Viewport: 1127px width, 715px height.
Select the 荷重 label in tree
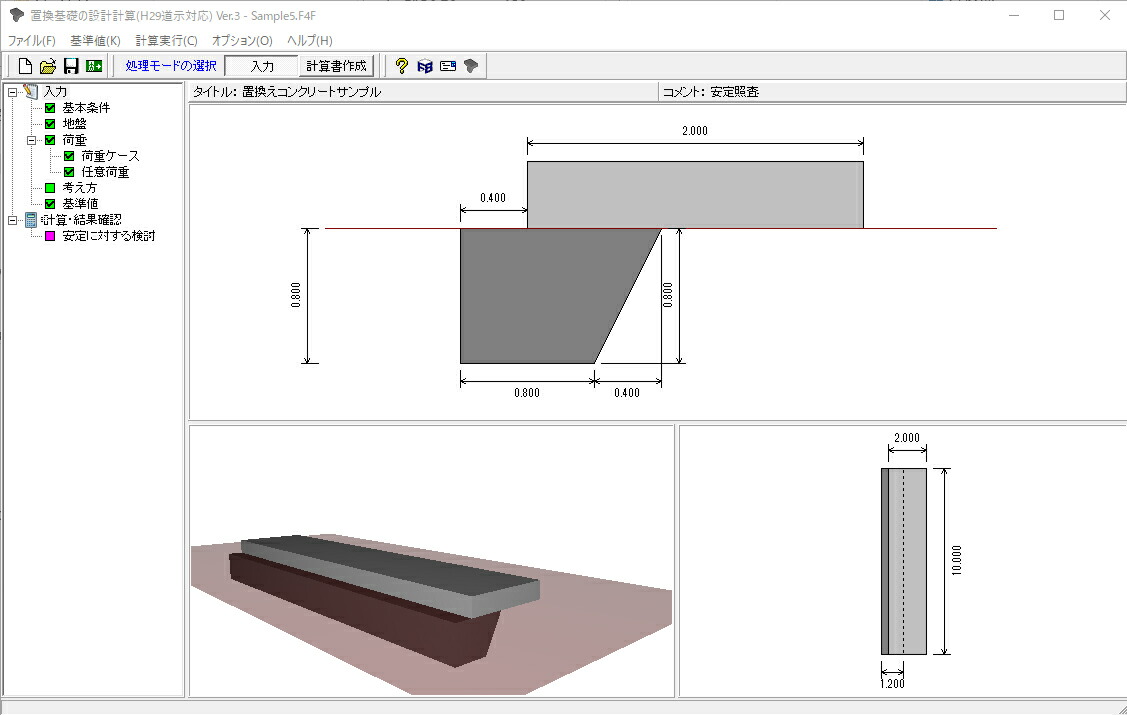75,140
